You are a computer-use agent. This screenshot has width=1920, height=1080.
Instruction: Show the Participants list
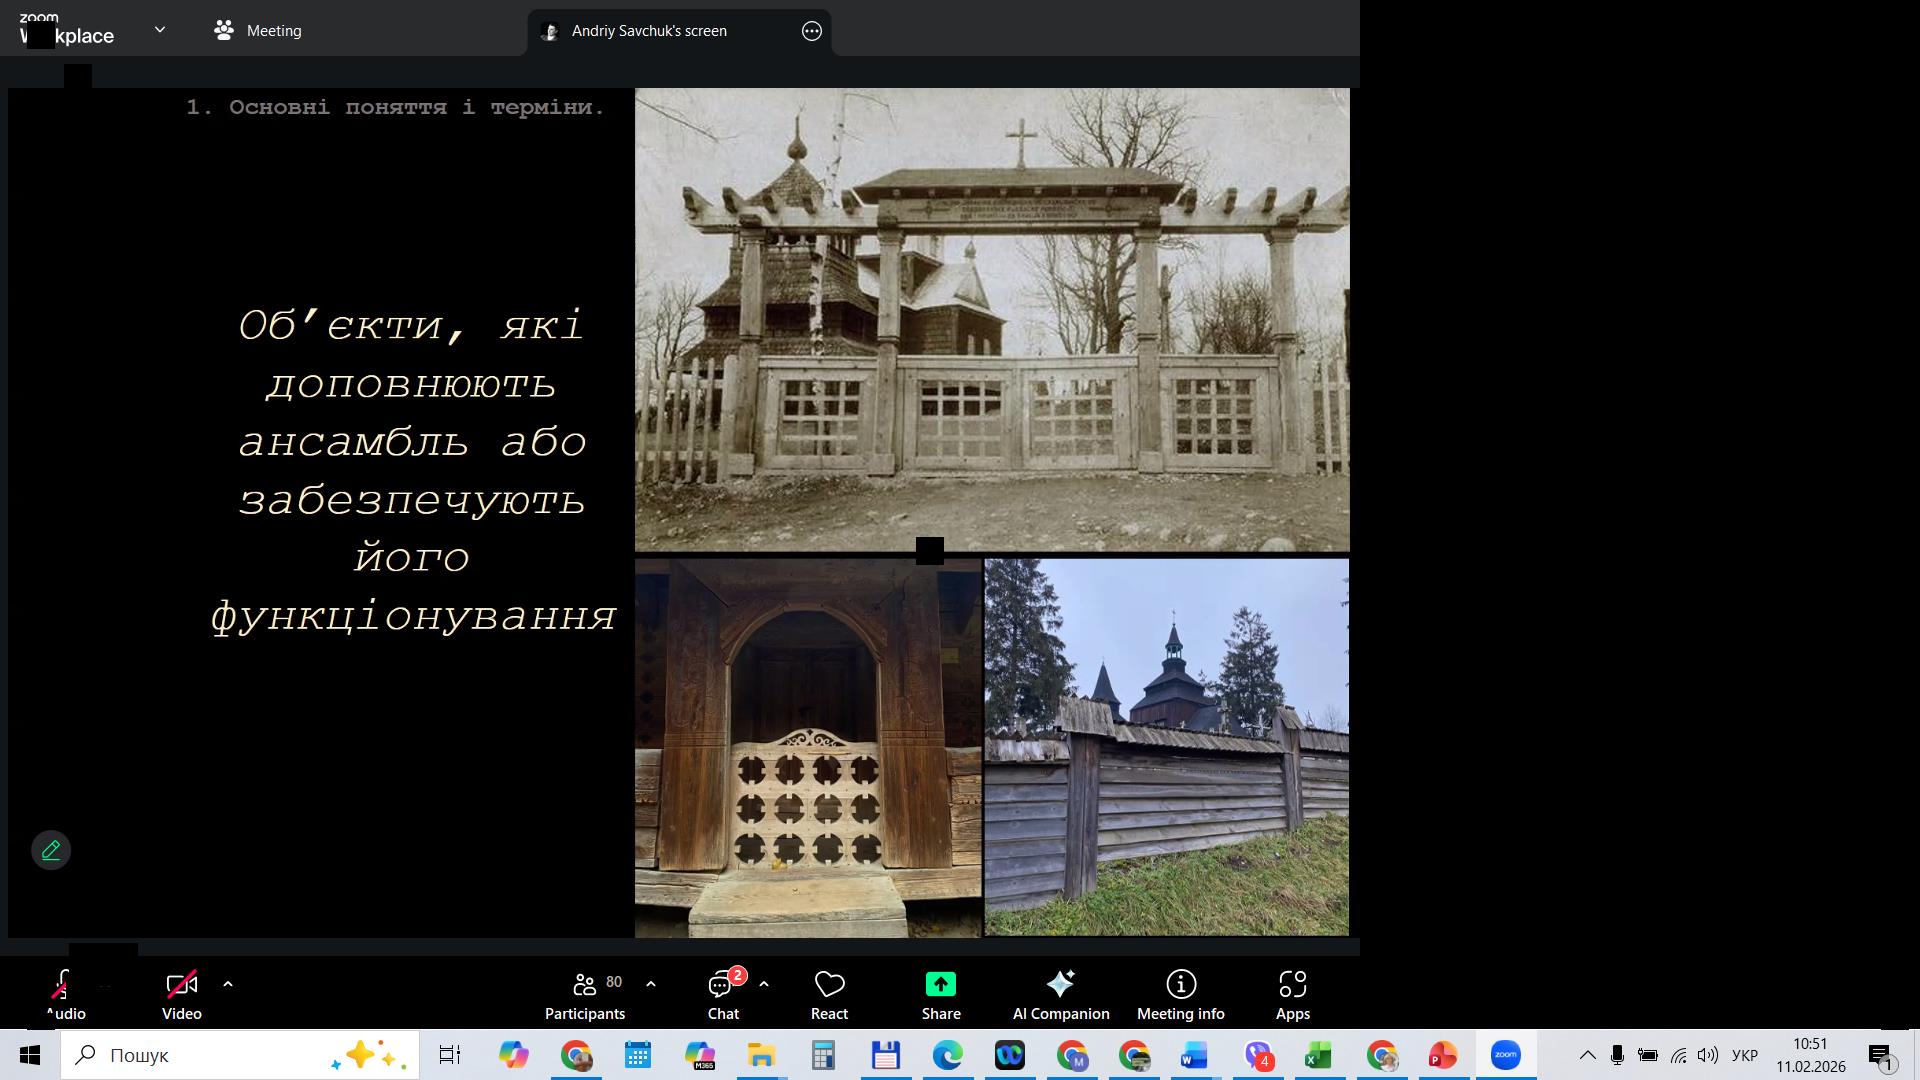[585, 992]
